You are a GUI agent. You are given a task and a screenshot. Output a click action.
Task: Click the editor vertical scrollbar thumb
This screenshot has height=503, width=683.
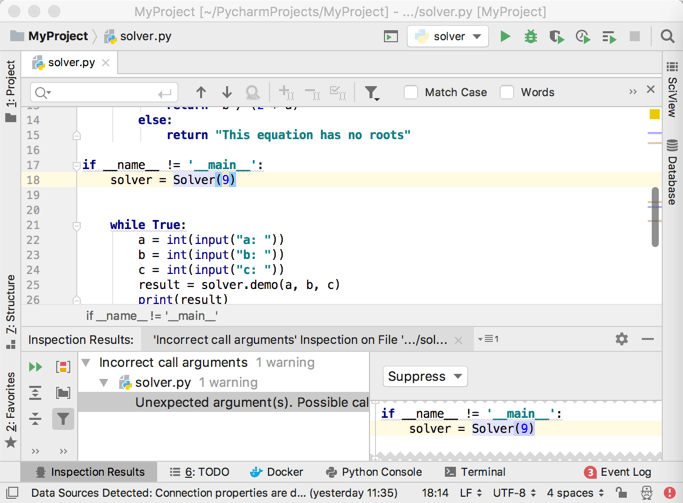click(x=655, y=217)
